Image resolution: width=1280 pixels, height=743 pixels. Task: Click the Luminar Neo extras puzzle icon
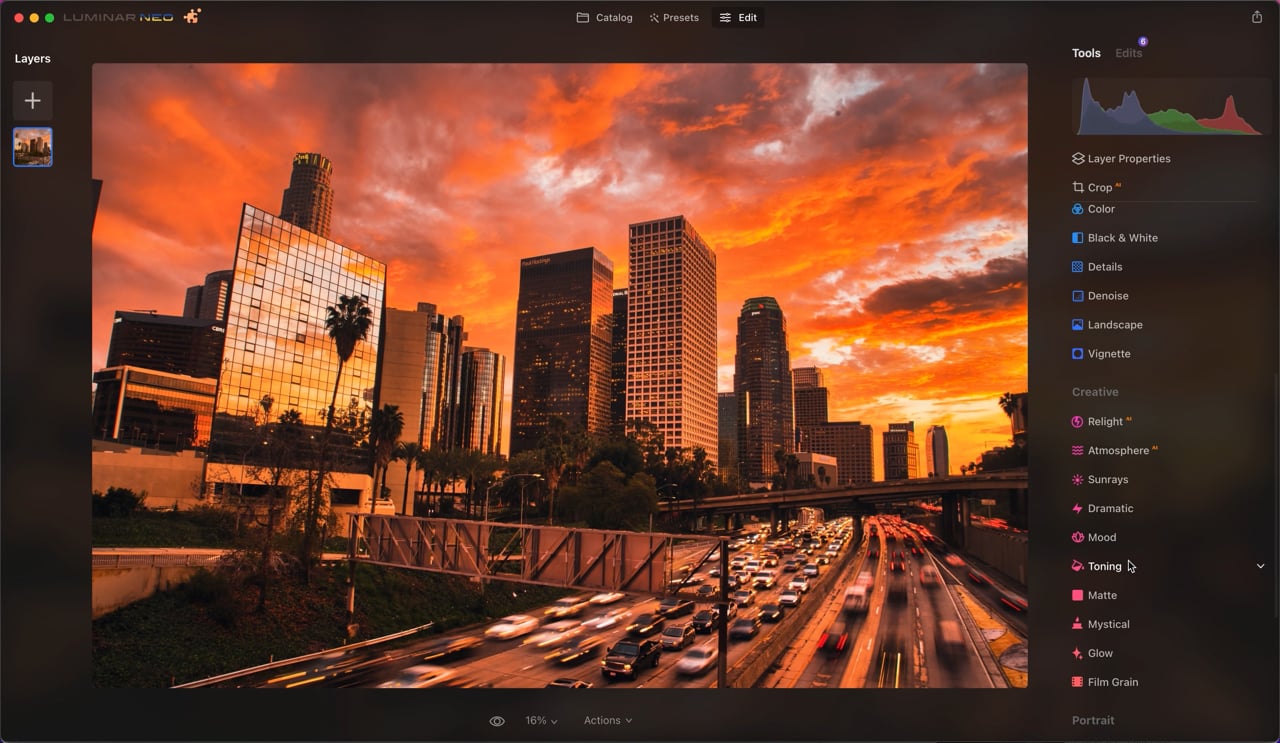[x=192, y=16]
